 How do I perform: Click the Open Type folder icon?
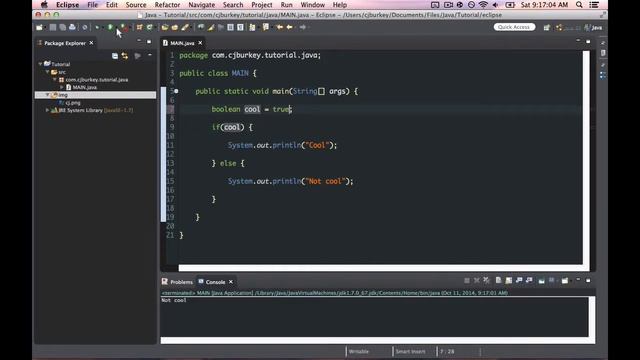pyautogui.click(x=165, y=27)
